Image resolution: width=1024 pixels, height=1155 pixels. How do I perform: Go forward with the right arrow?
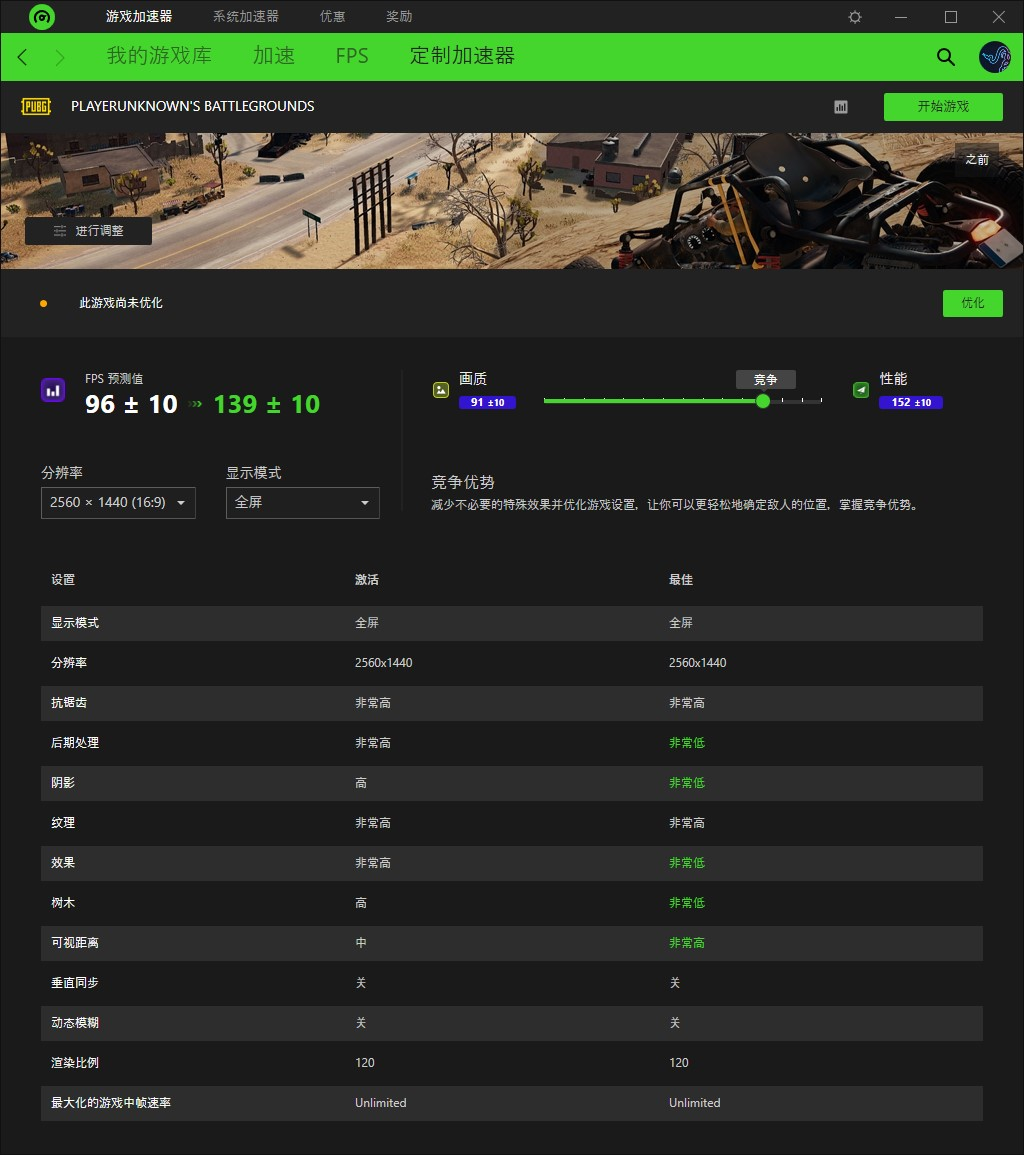pyautogui.click(x=60, y=57)
